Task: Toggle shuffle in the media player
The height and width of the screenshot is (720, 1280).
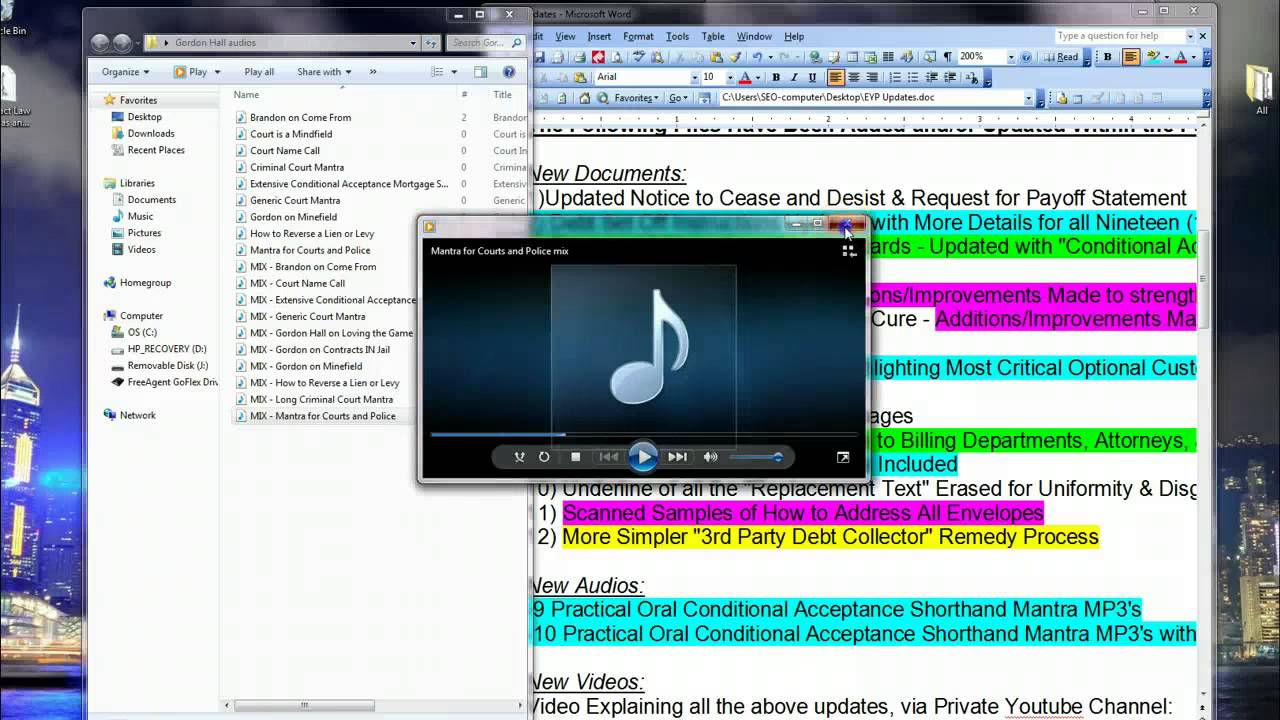Action: [x=519, y=457]
